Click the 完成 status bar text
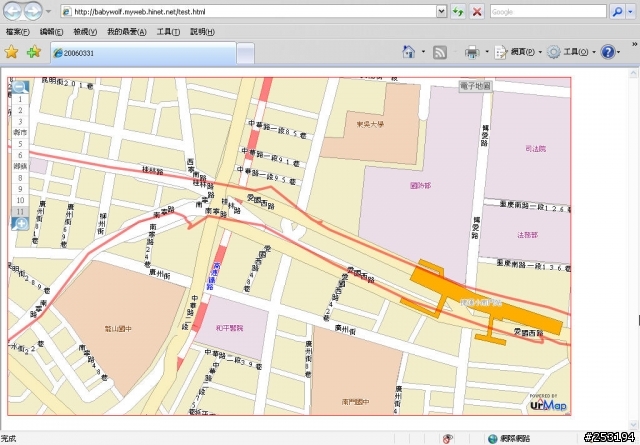Viewport: 640px width, 445px height. pyautogui.click(x=9, y=439)
